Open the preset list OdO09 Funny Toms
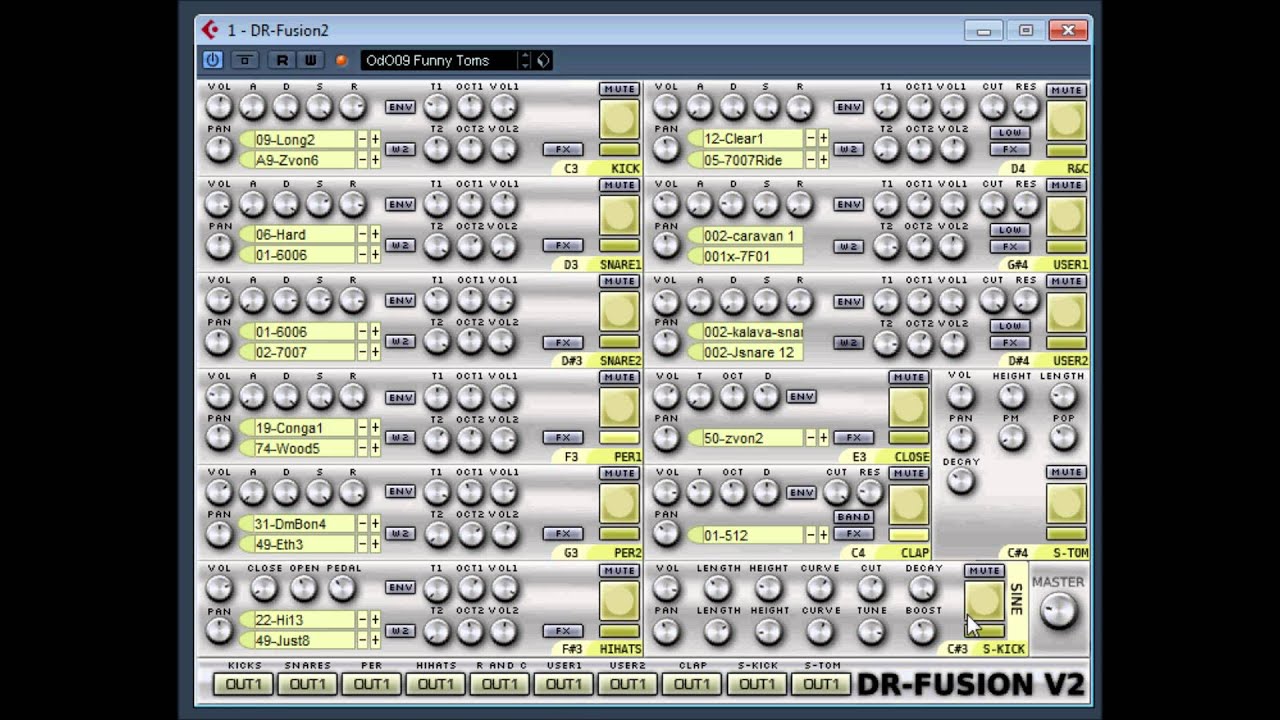 (x=439, y=60)
